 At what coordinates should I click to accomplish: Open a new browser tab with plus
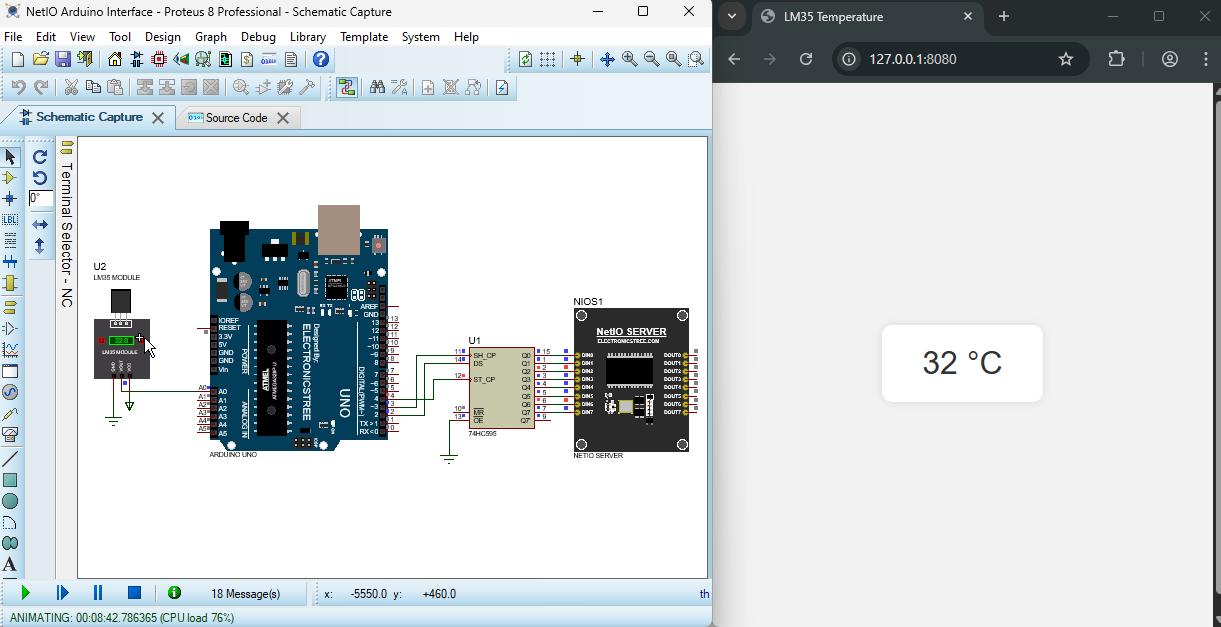click(x=1004, y=16)
